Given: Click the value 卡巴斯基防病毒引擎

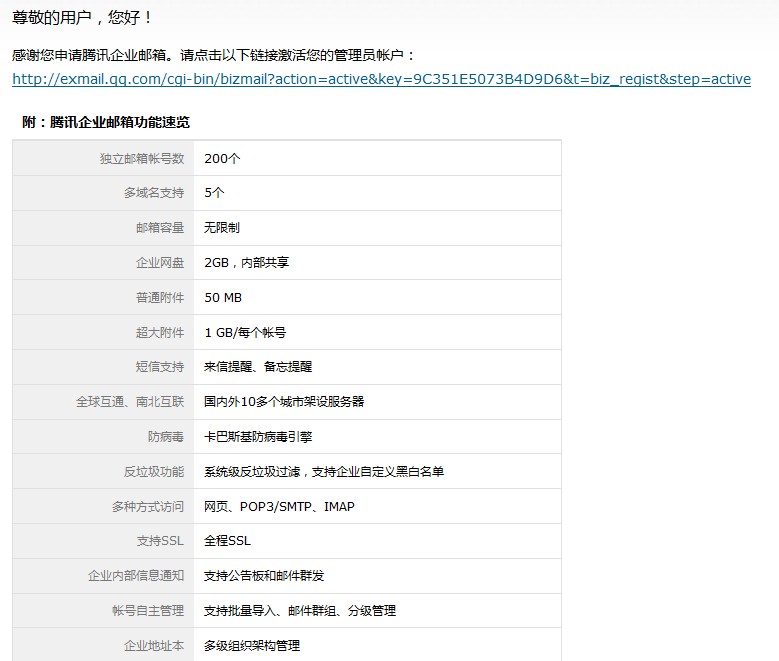Looking at the screenshot, I should click(258, 437).
